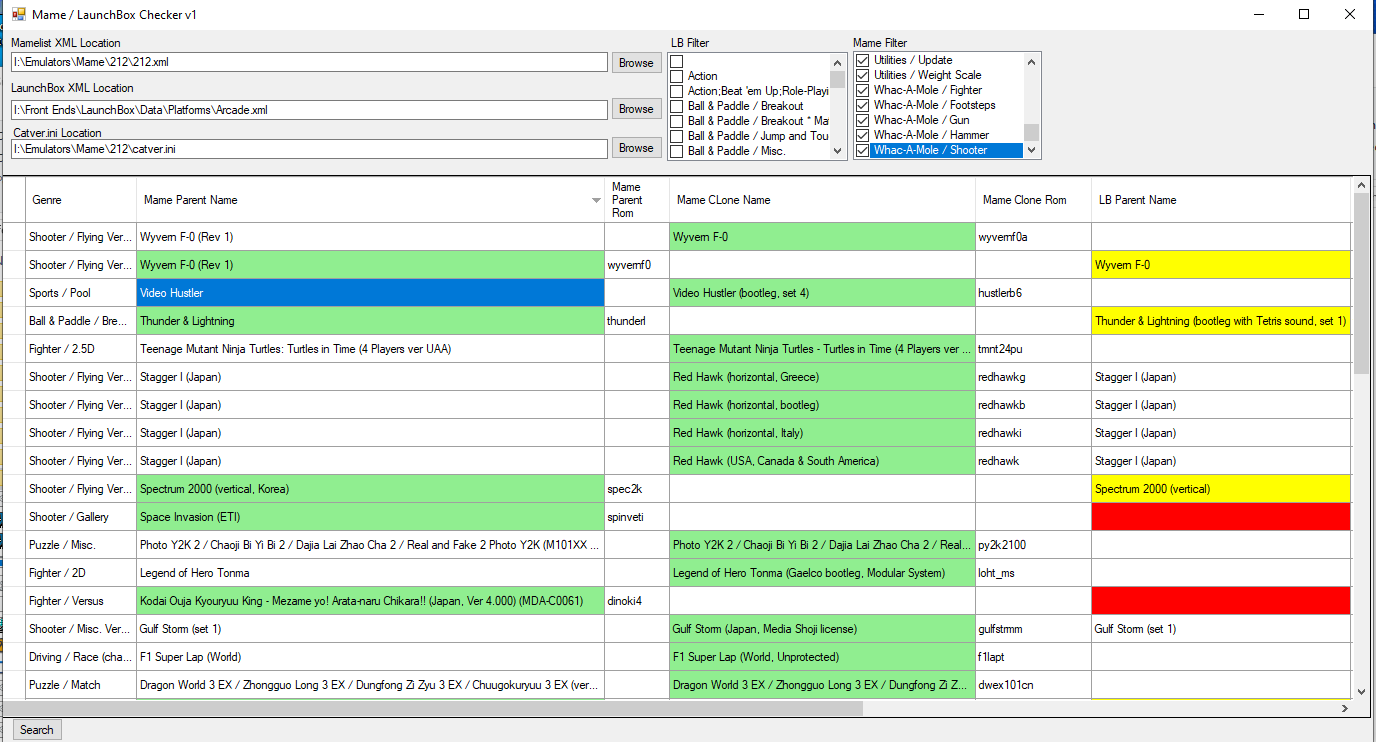The width and height of the screenshot is (1376, 742).
Task: Click yellow Thunder & Lightning bootleg cell
Action: point(1221,321)
